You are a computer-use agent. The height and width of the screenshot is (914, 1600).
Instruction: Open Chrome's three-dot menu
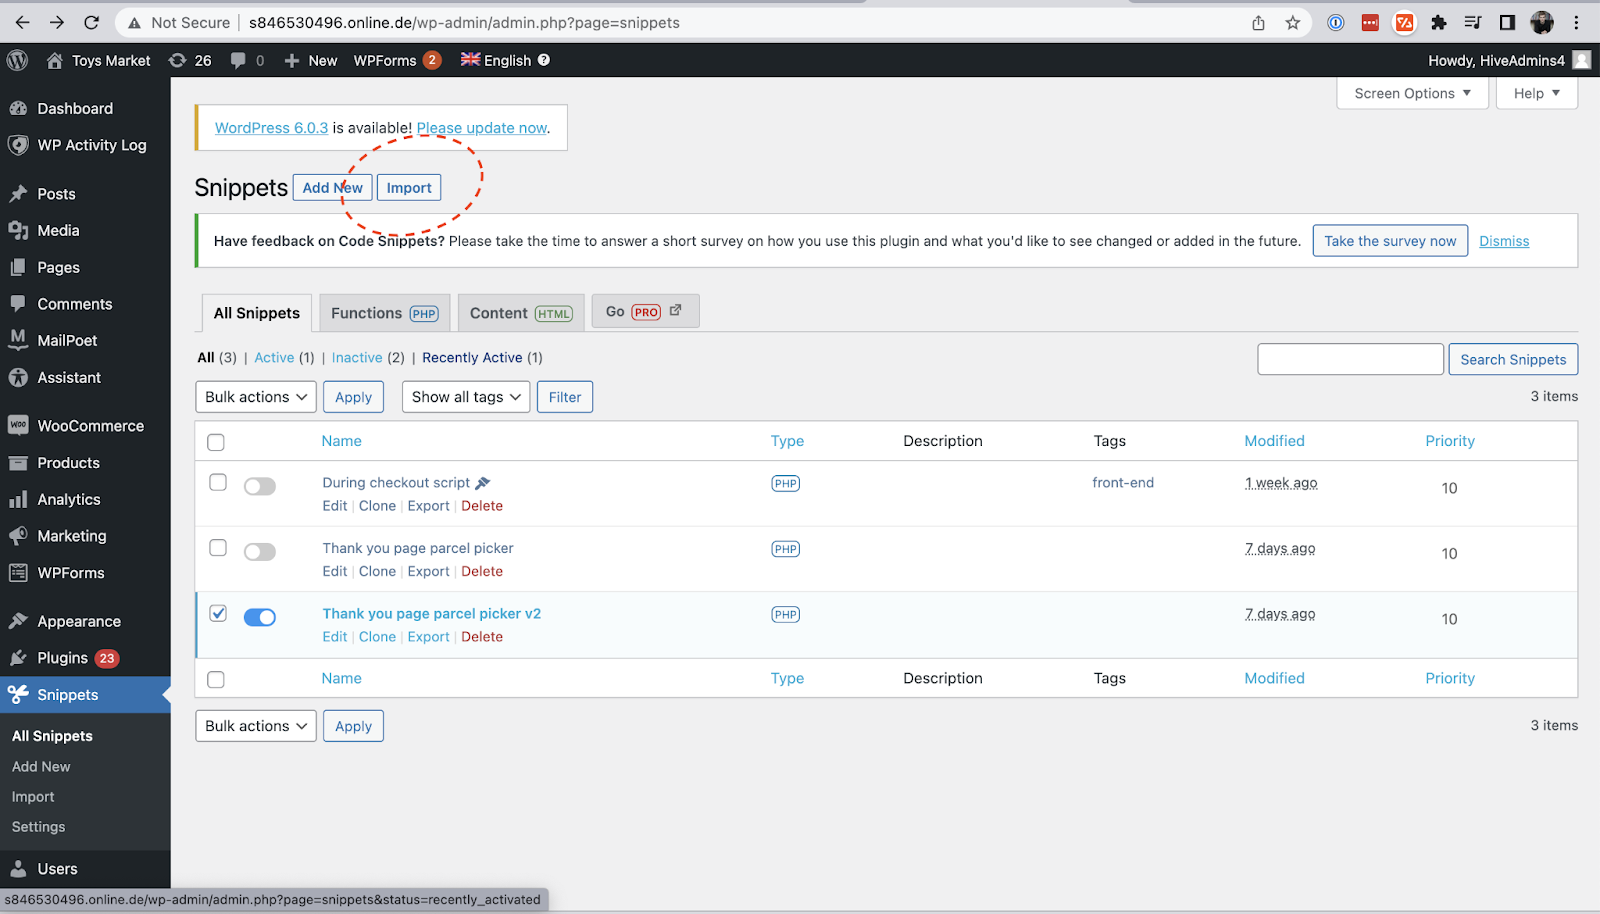[1577, 22]
